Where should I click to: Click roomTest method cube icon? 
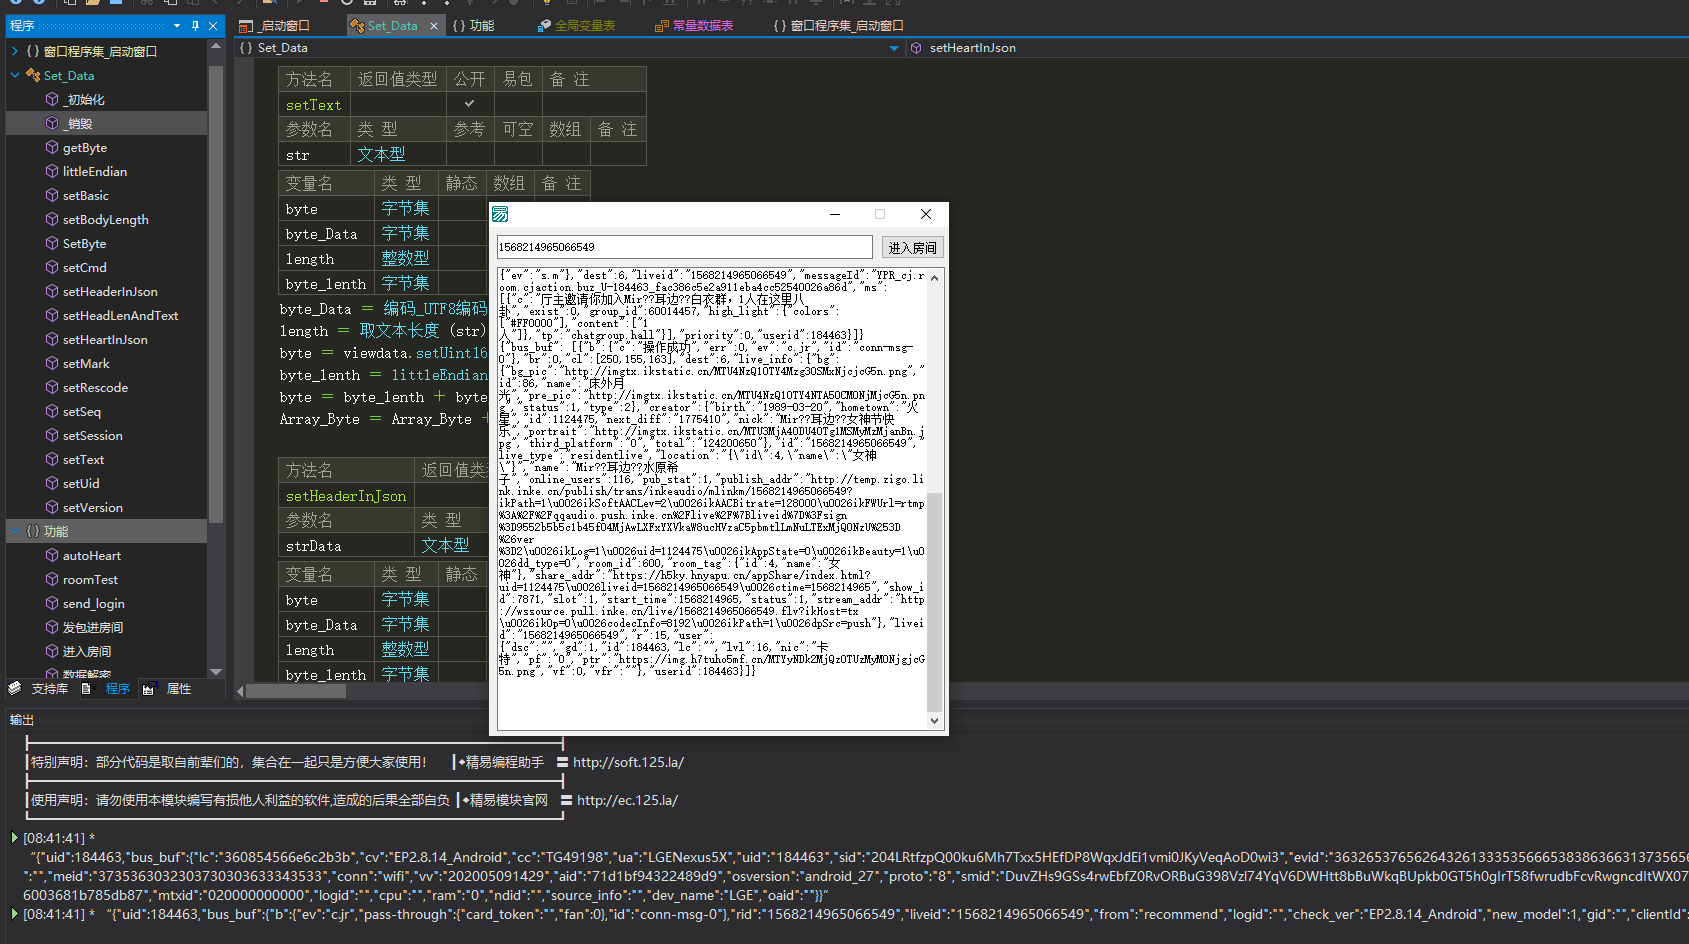pyautogui.click(x=52, y=579)
